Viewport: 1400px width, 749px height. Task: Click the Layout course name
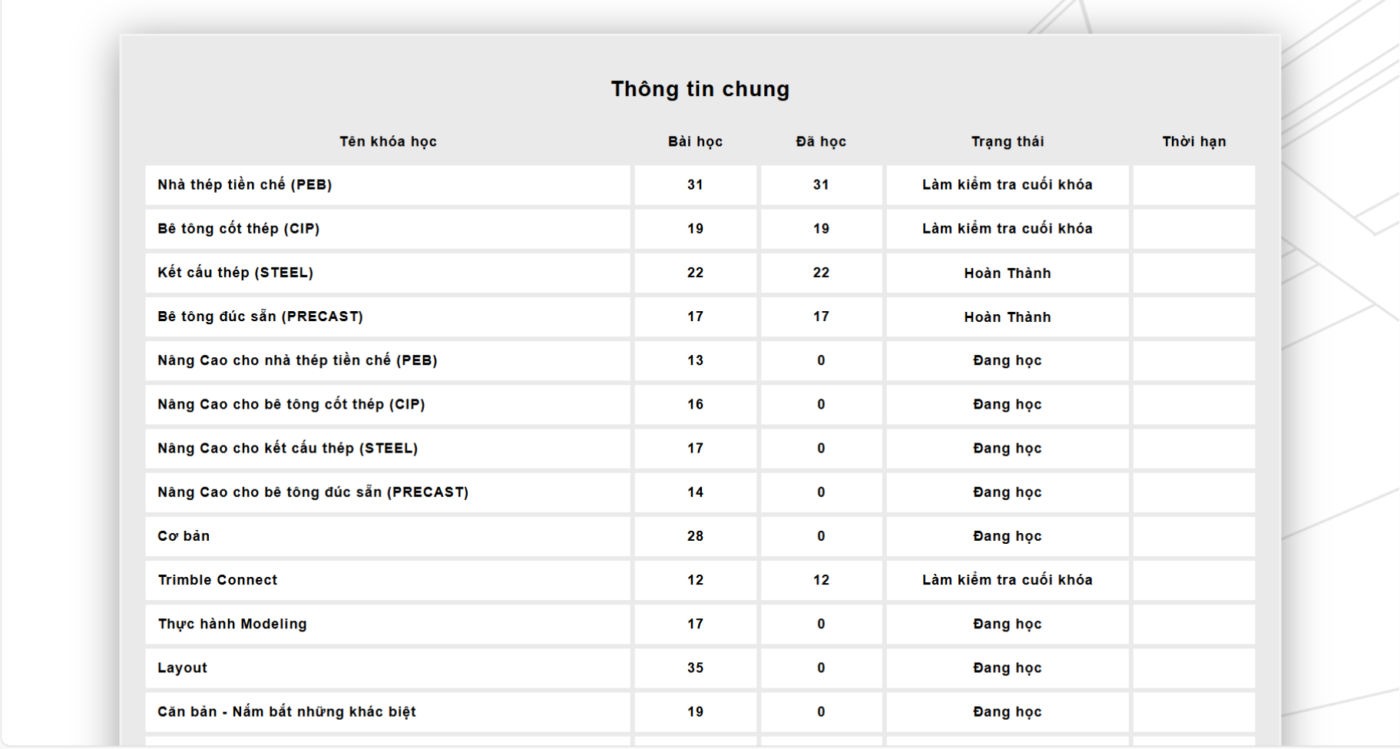(183, 668)
